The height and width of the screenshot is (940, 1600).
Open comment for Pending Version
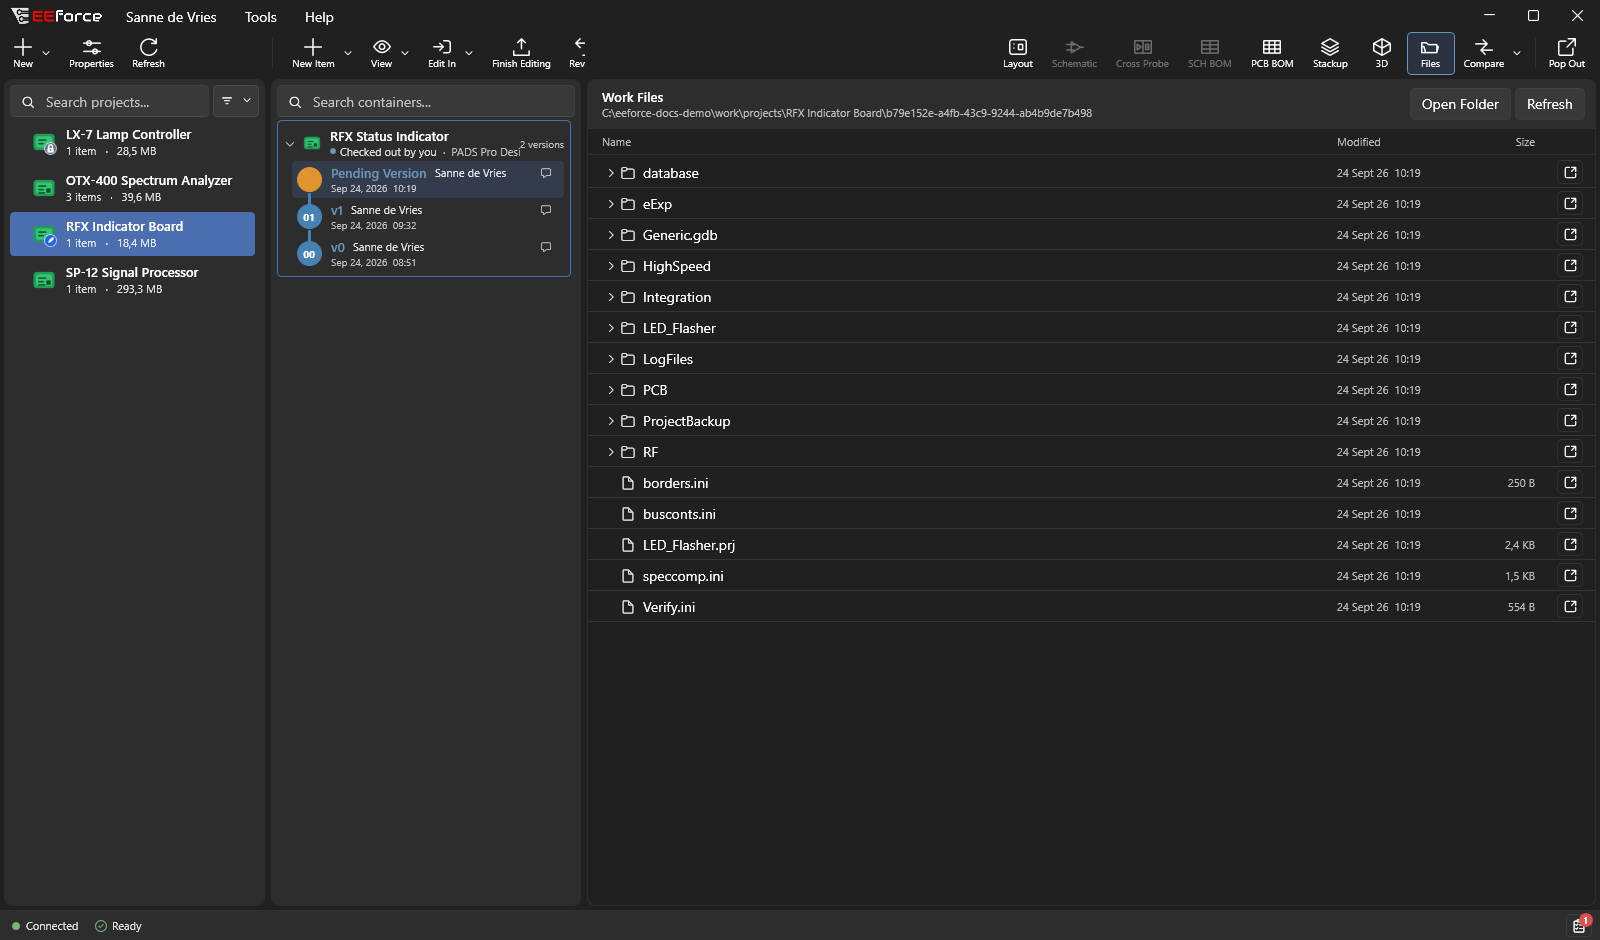coord(546,173)
